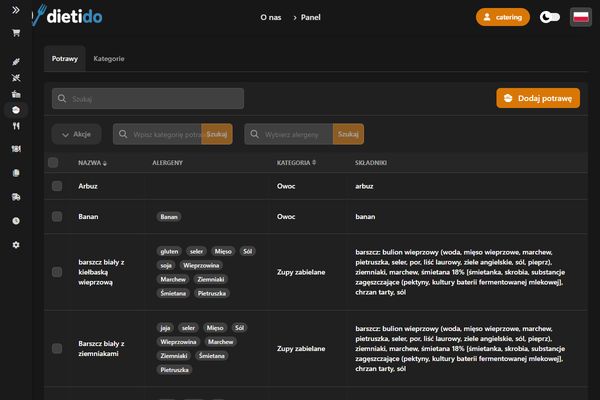Check the Banan row checkbox

coord(57,216)
